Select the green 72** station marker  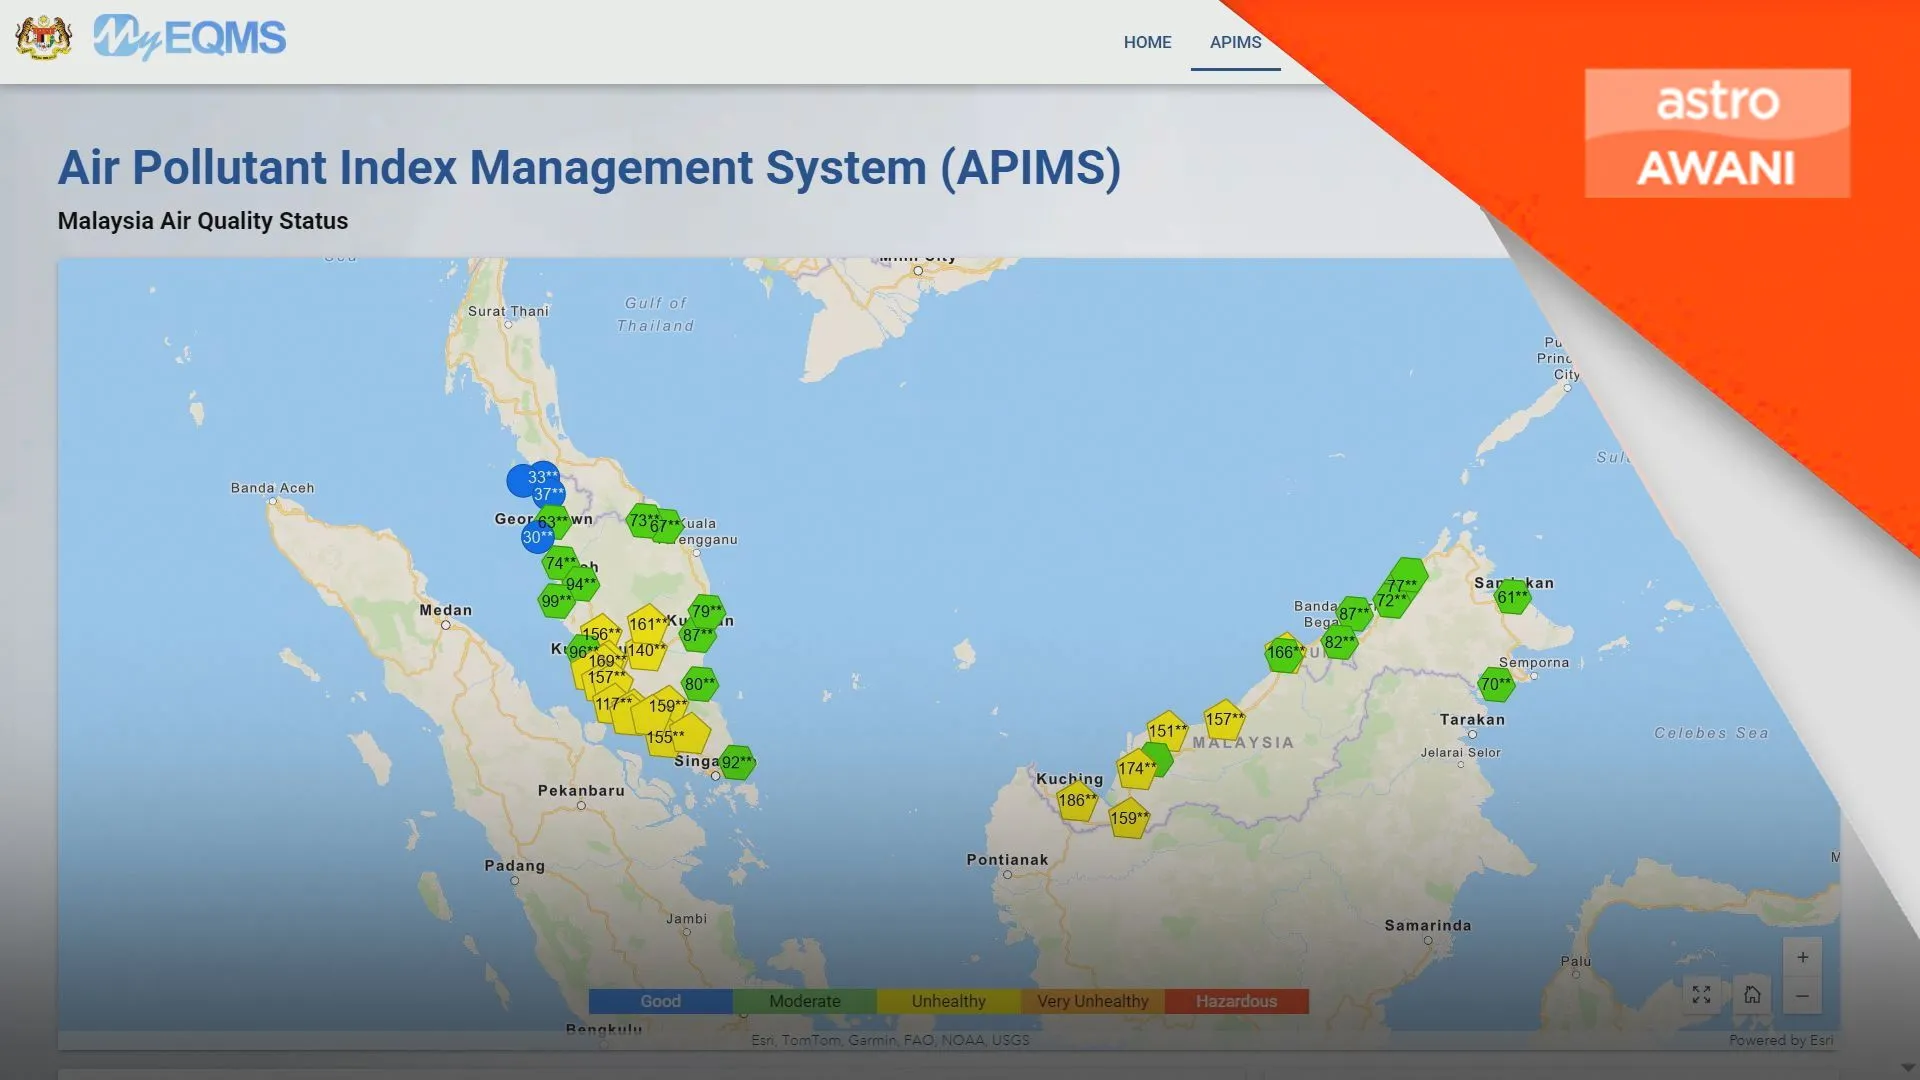pyautogui.click(x=1391, y=601)
